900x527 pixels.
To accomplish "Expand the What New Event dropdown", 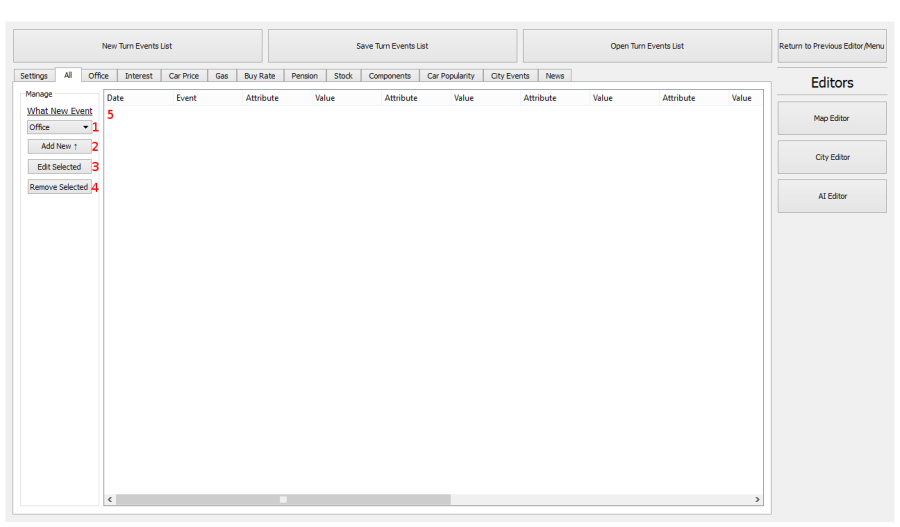I will pos(59,127).
